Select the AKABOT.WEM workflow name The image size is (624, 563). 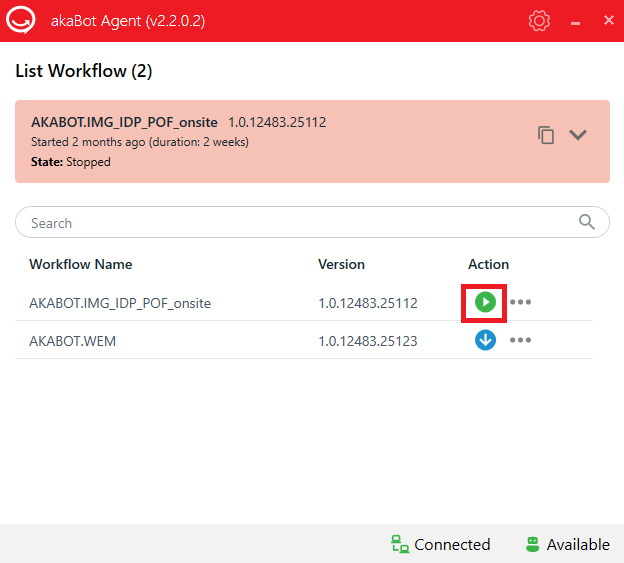(72, 341)
